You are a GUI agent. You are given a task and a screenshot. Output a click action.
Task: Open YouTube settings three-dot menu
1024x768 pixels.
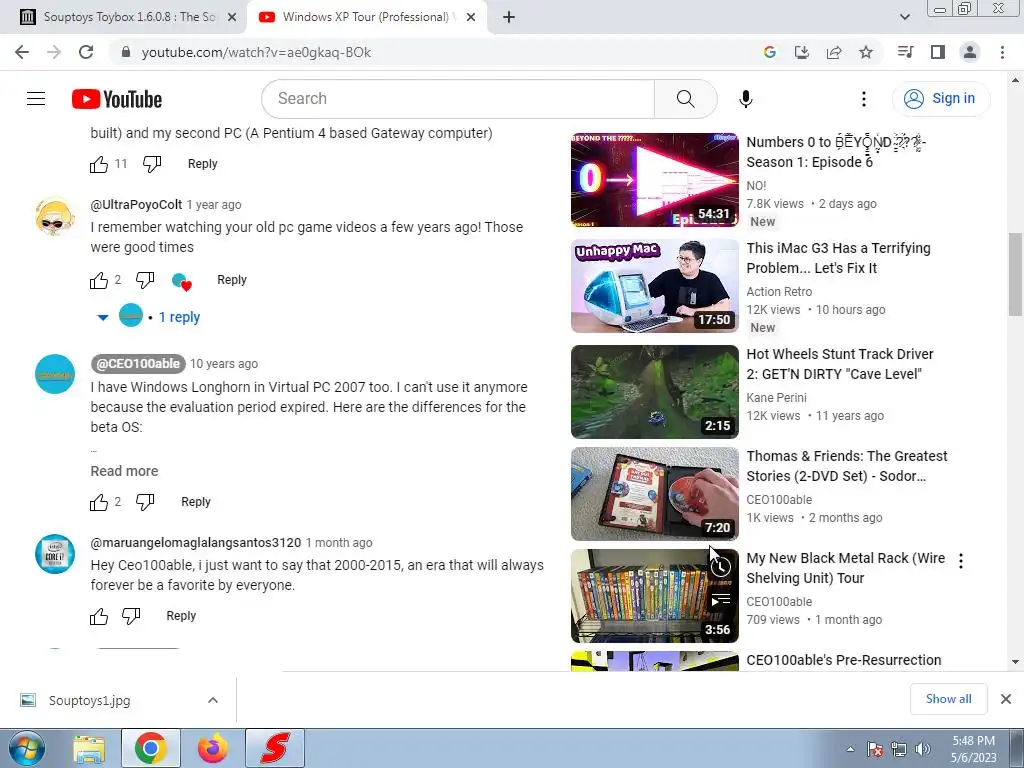click(x=863, y=99)
